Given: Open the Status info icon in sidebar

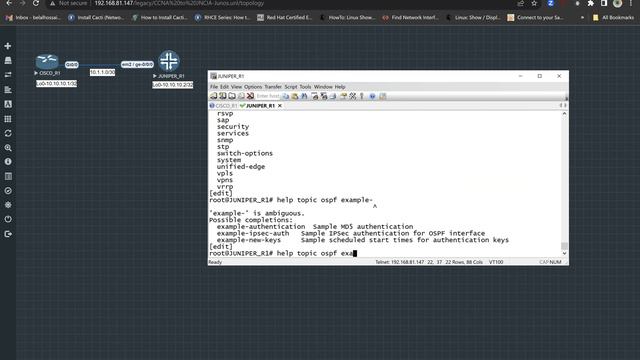Looking at the screenshot, I should tap(8, 162).
